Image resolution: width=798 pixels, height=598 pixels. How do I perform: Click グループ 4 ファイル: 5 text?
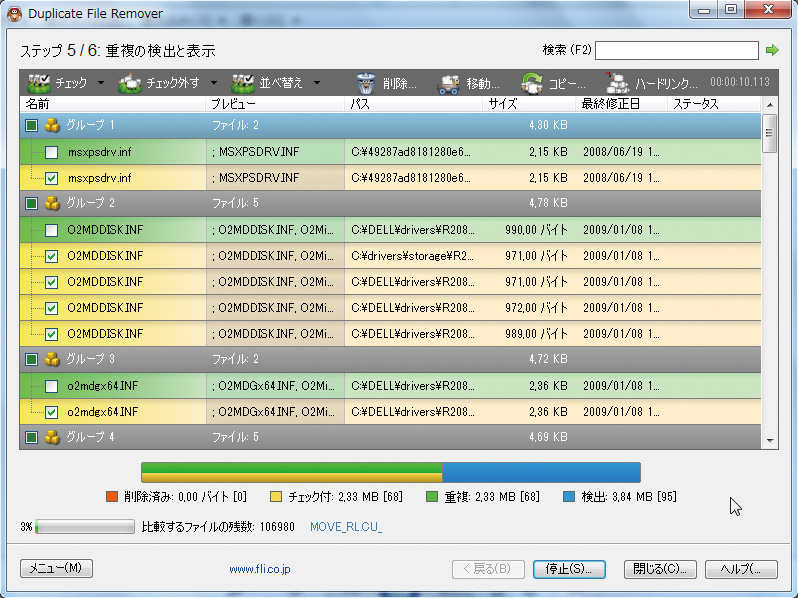235,437
